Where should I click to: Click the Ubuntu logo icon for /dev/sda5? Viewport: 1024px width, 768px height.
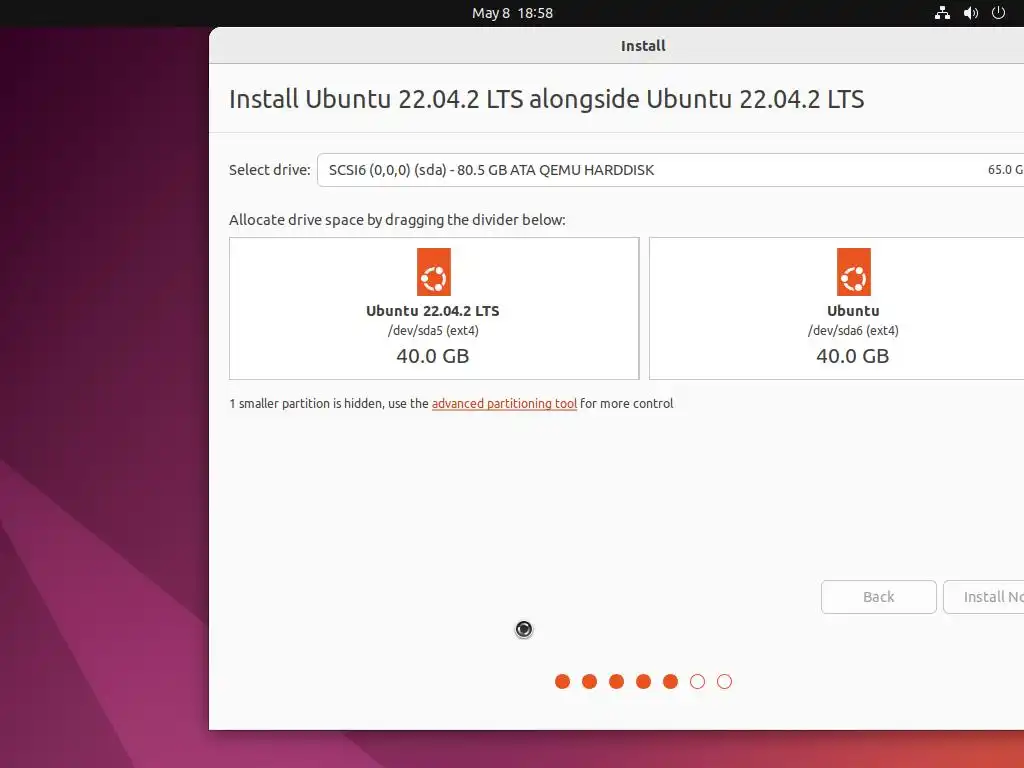click(x=434, y=272)
